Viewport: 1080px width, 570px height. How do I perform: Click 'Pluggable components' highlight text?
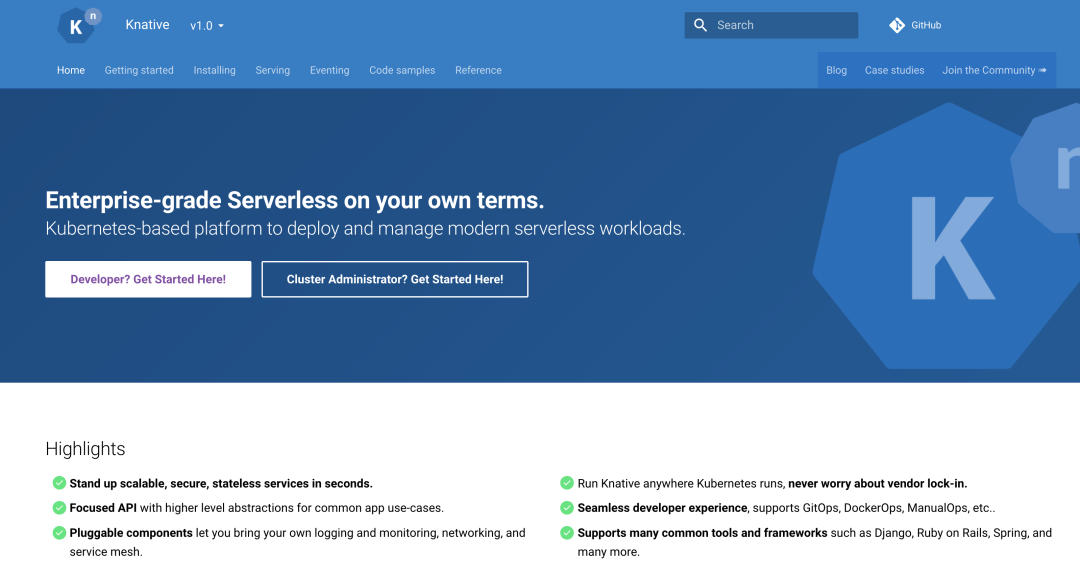tap(131, 533)
